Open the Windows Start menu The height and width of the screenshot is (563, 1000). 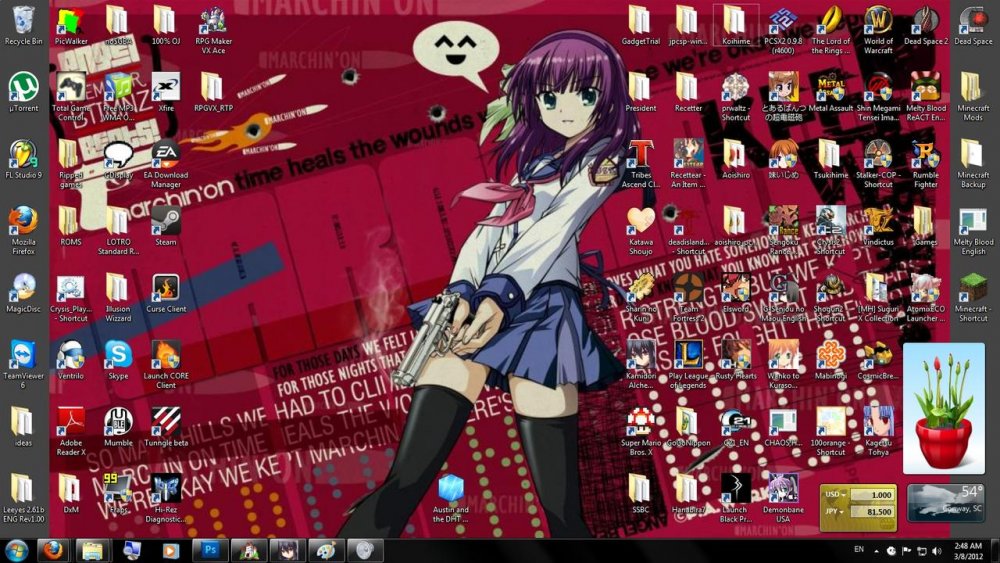pyautogui.click(x=16, y=550)
